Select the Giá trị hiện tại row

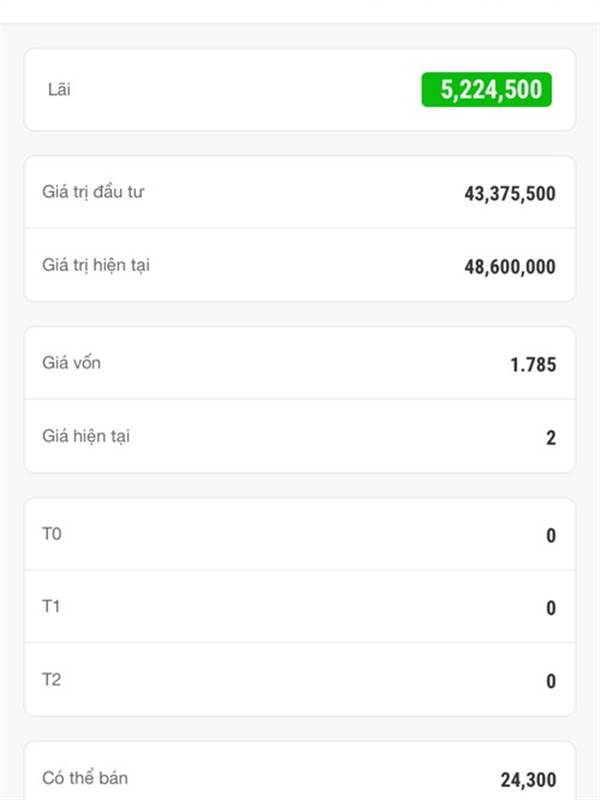[x=300, y=265]
